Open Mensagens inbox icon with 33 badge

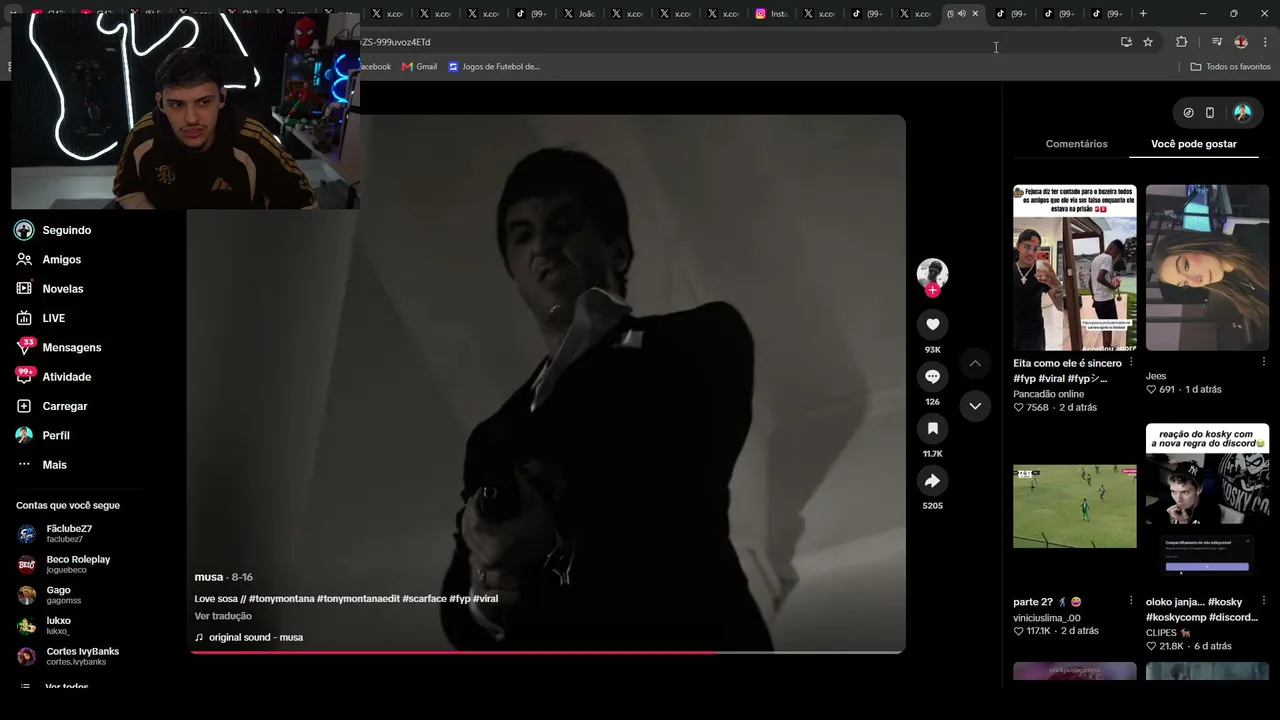click(24, 347)
